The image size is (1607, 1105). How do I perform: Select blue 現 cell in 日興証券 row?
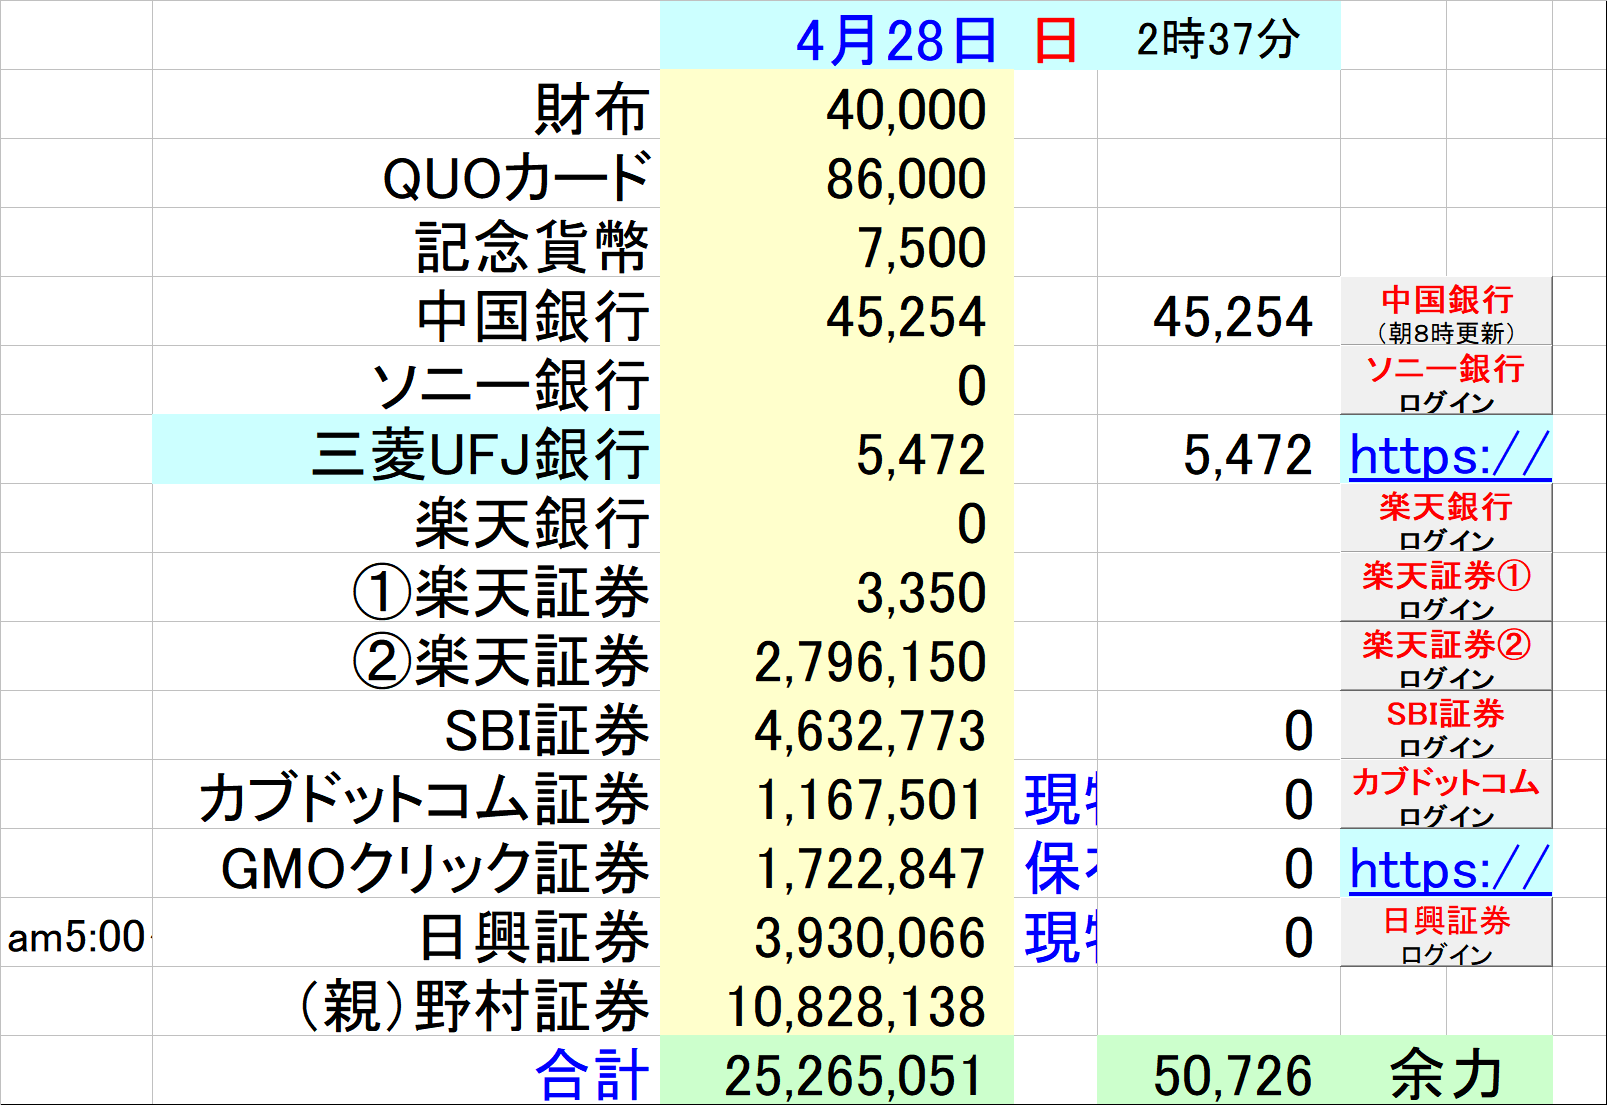tap(1055, 933)
